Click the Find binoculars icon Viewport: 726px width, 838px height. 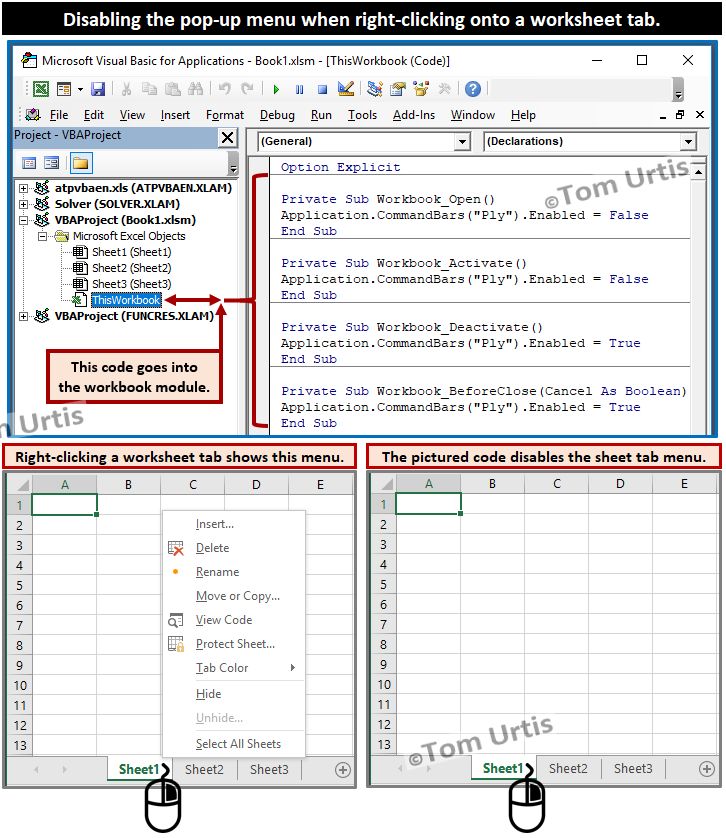click(x=195, y=89)
